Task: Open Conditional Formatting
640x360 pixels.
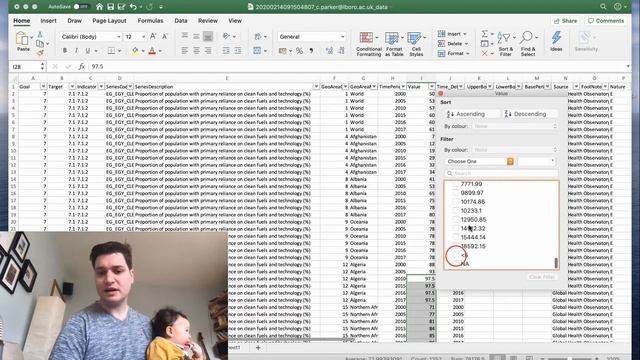Action: tap(369, 44)
